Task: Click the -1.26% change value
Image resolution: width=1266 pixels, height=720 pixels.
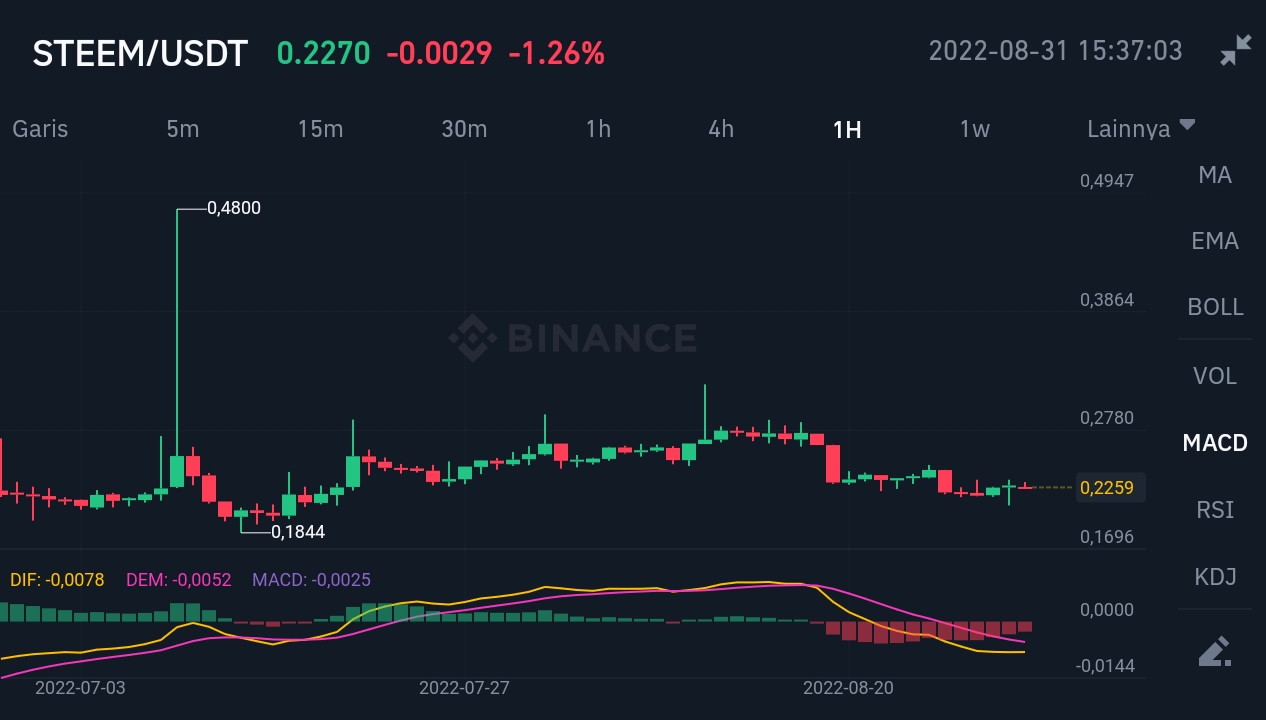Action: pos(556,53)
